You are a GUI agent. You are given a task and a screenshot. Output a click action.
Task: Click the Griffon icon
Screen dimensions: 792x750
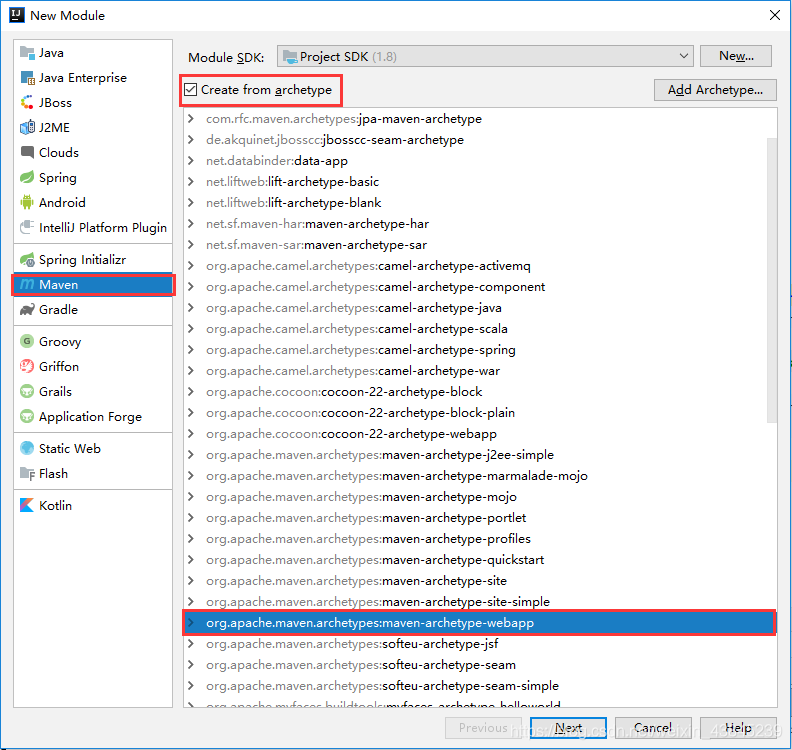[x=27, y=366]
